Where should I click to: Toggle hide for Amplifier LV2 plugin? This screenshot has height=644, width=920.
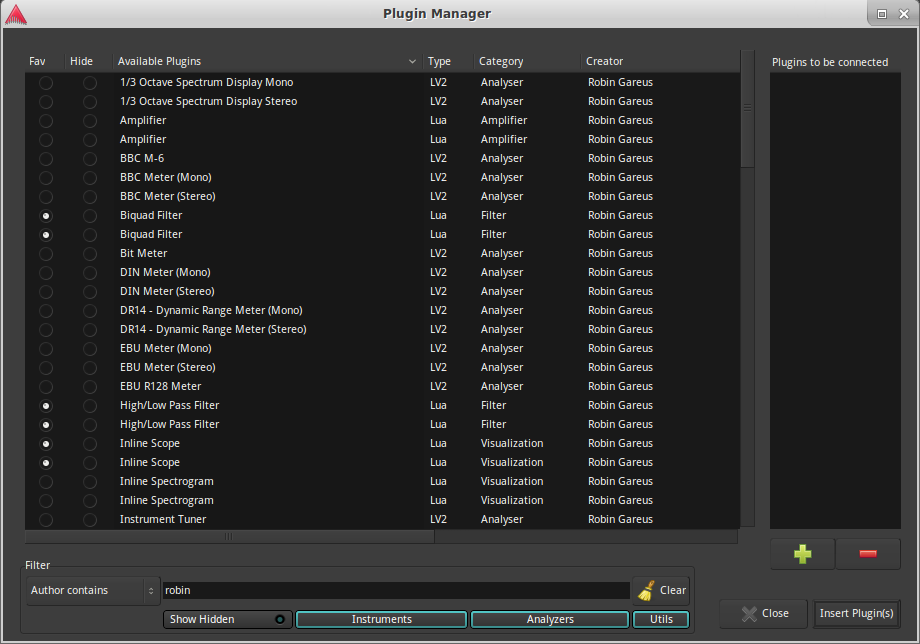(x=90, y=120)
